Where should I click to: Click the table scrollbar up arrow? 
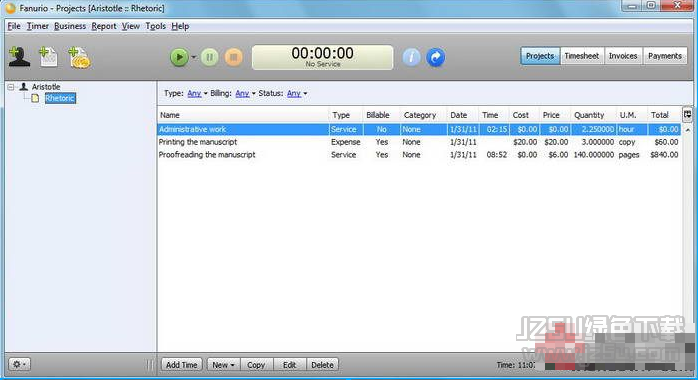(688, 129)
